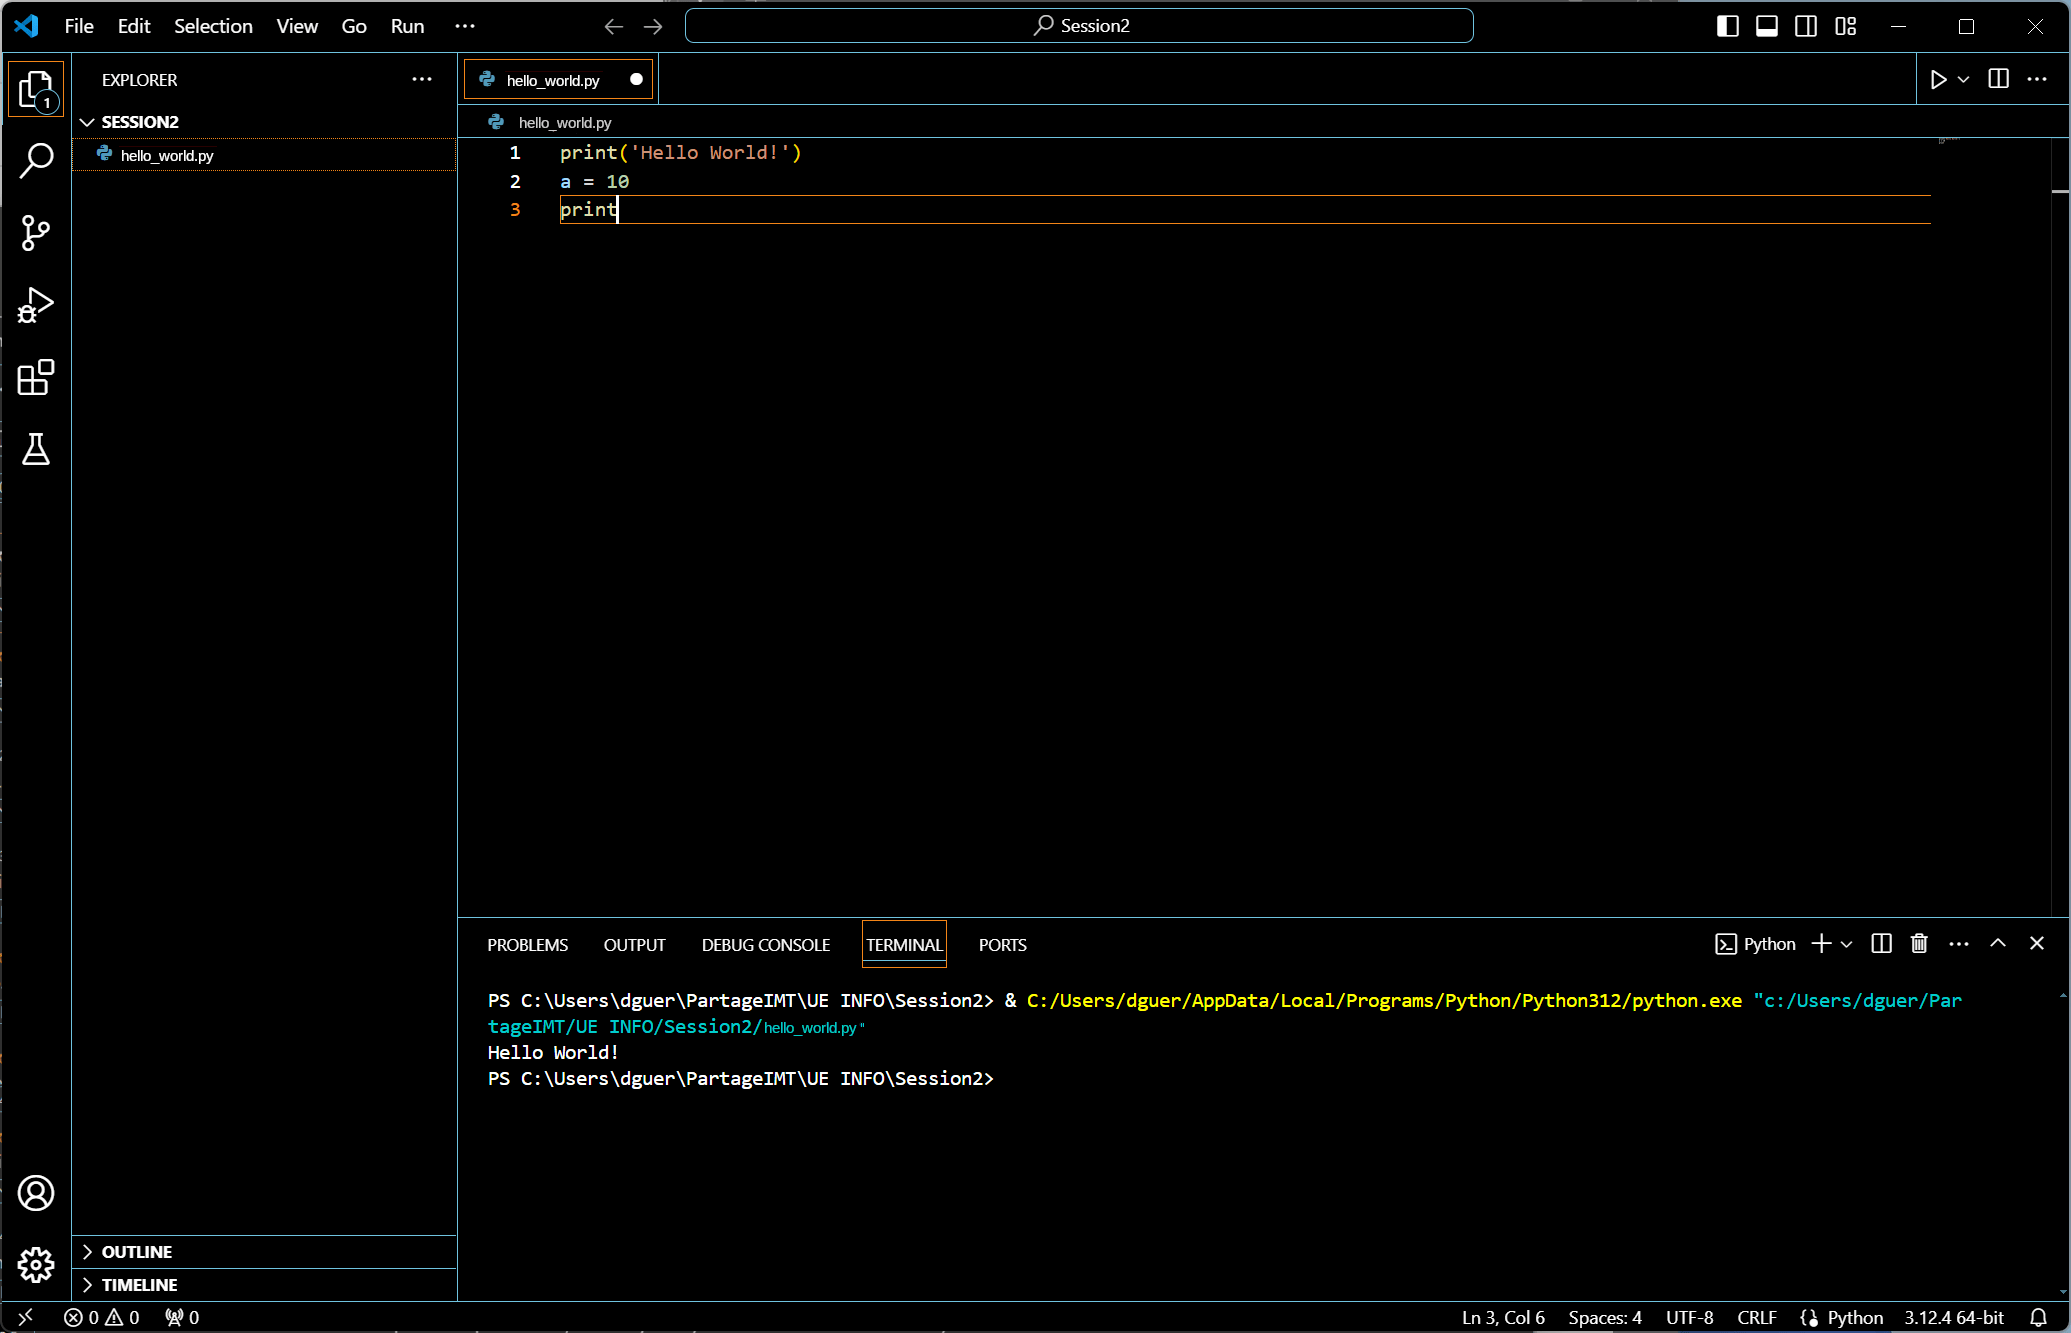Viewport: 2071px width, 1333px height.
Task: Click CRLF end-of-line selector
Action: (1756, 1317)
